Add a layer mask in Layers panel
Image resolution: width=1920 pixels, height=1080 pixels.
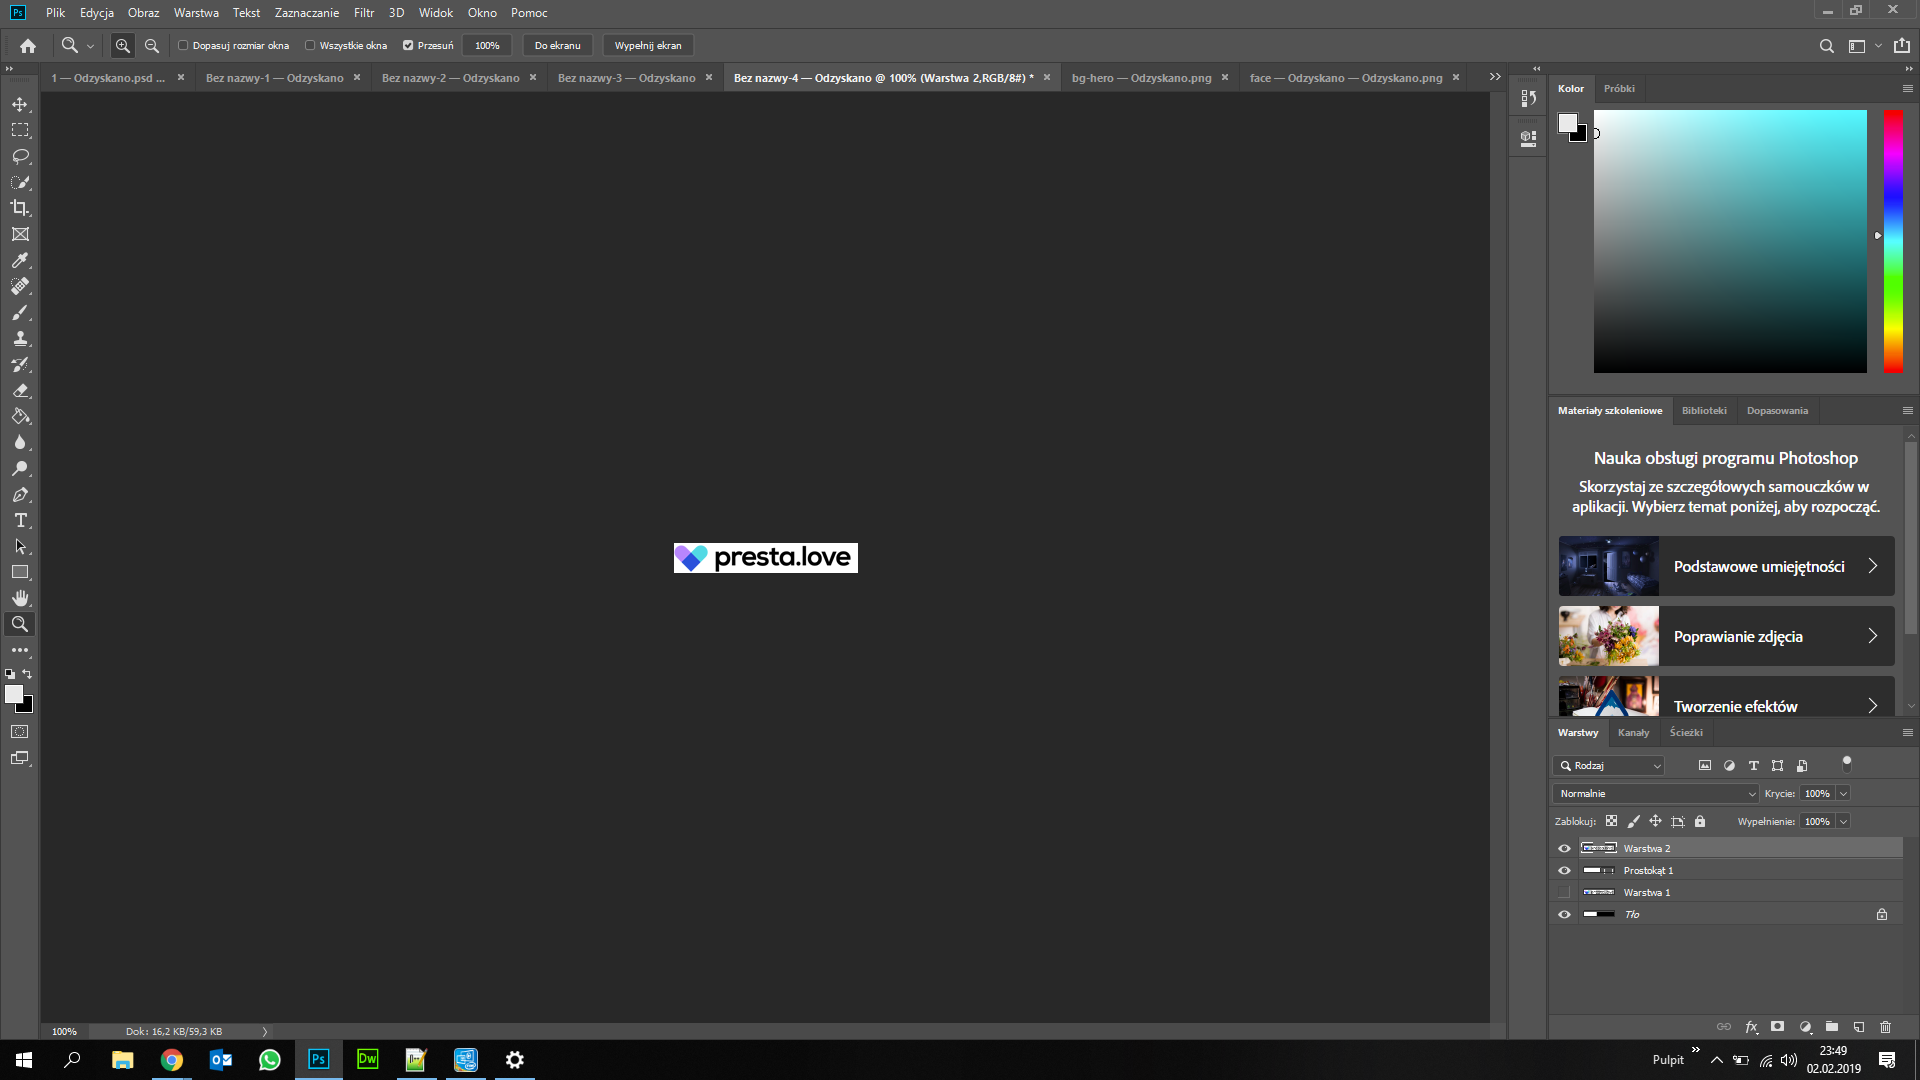tap(1777, 1027)
